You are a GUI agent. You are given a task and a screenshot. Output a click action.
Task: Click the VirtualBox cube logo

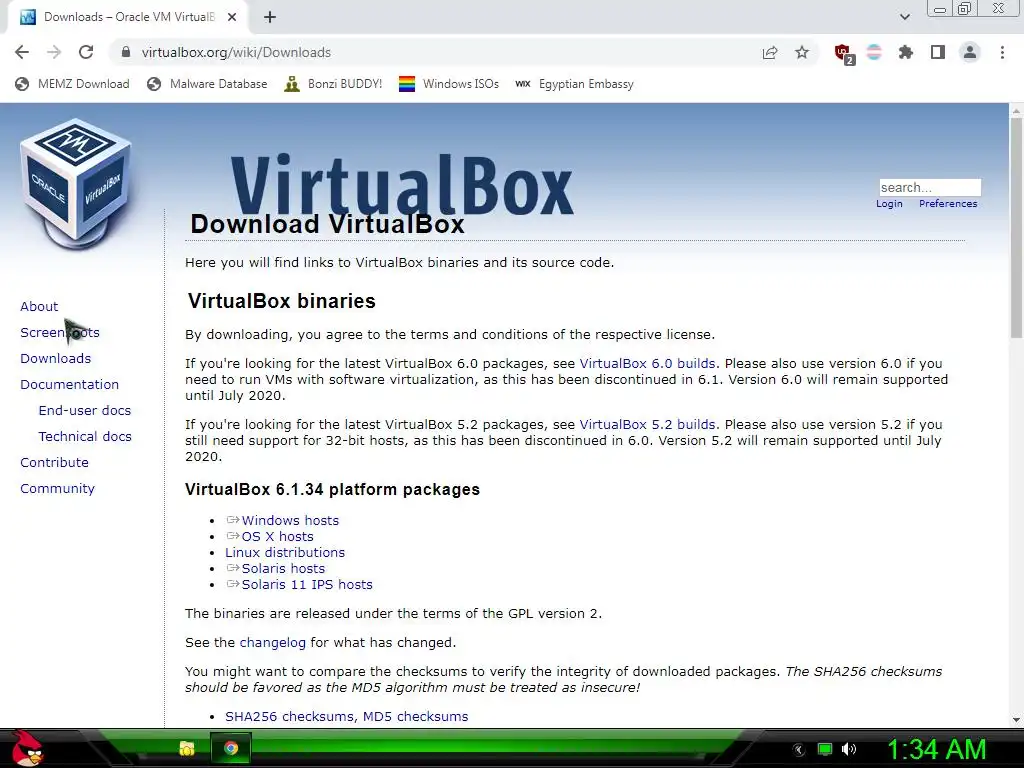point(76,184)
